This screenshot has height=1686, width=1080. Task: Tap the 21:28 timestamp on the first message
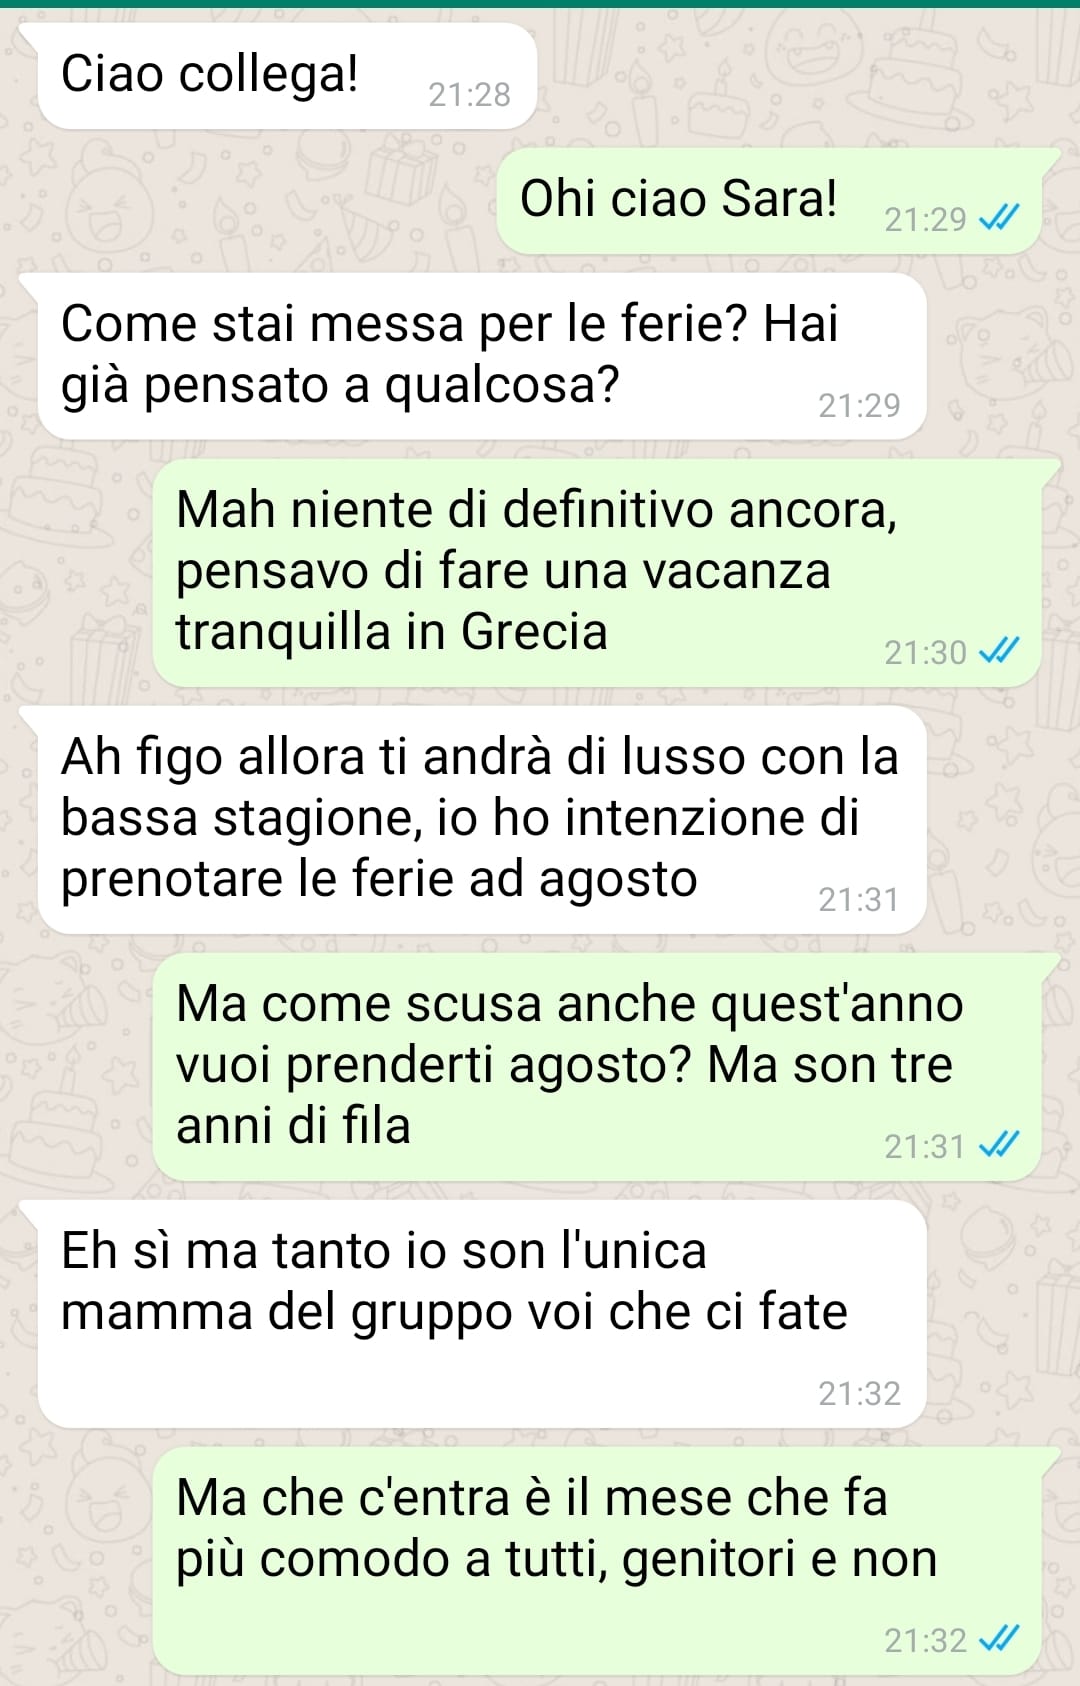(x=469, y=94)
